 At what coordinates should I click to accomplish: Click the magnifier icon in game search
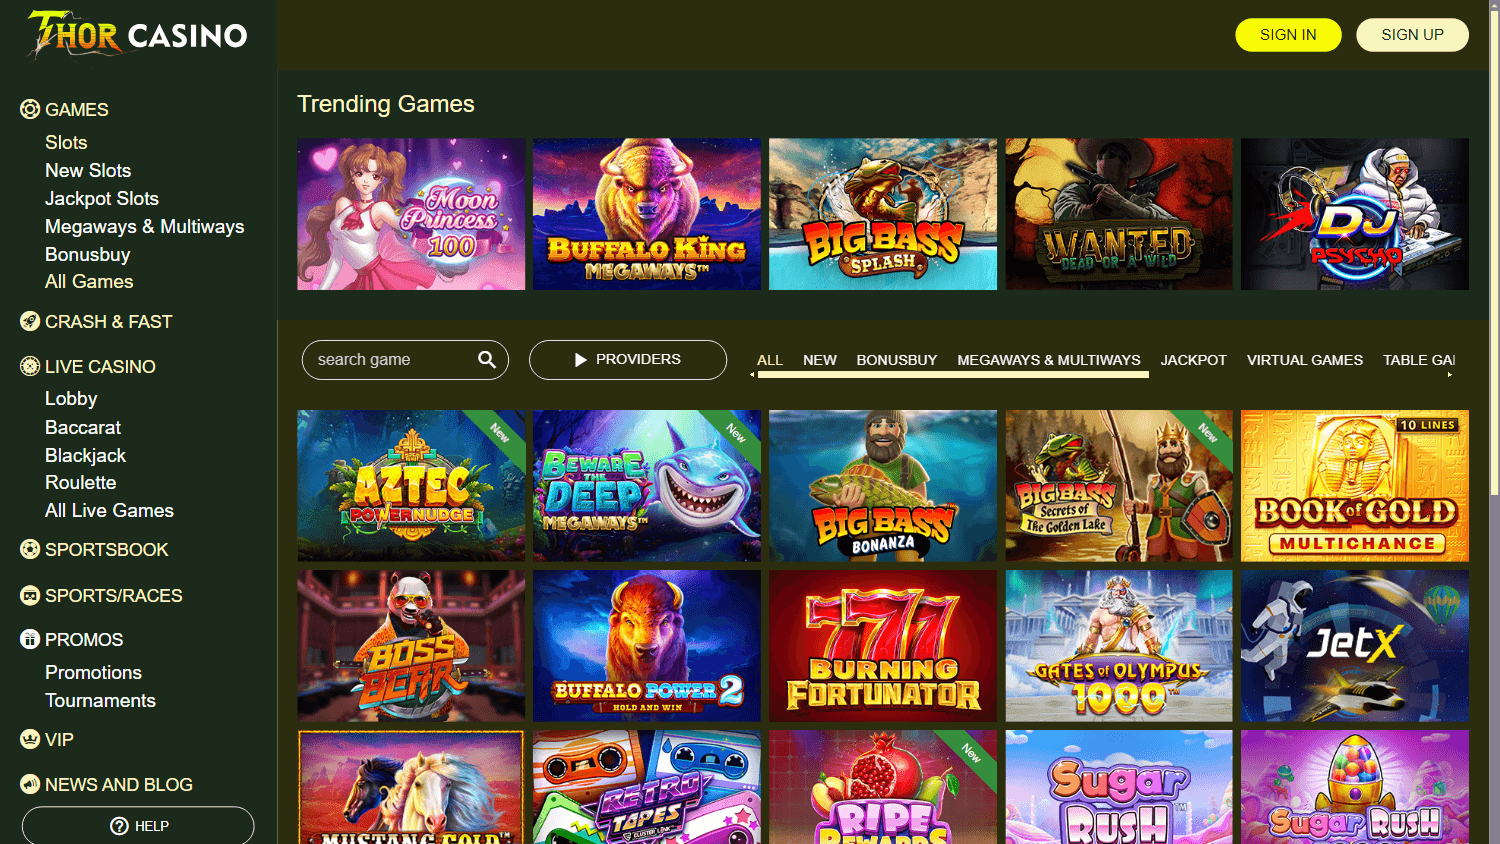[487, 359]
